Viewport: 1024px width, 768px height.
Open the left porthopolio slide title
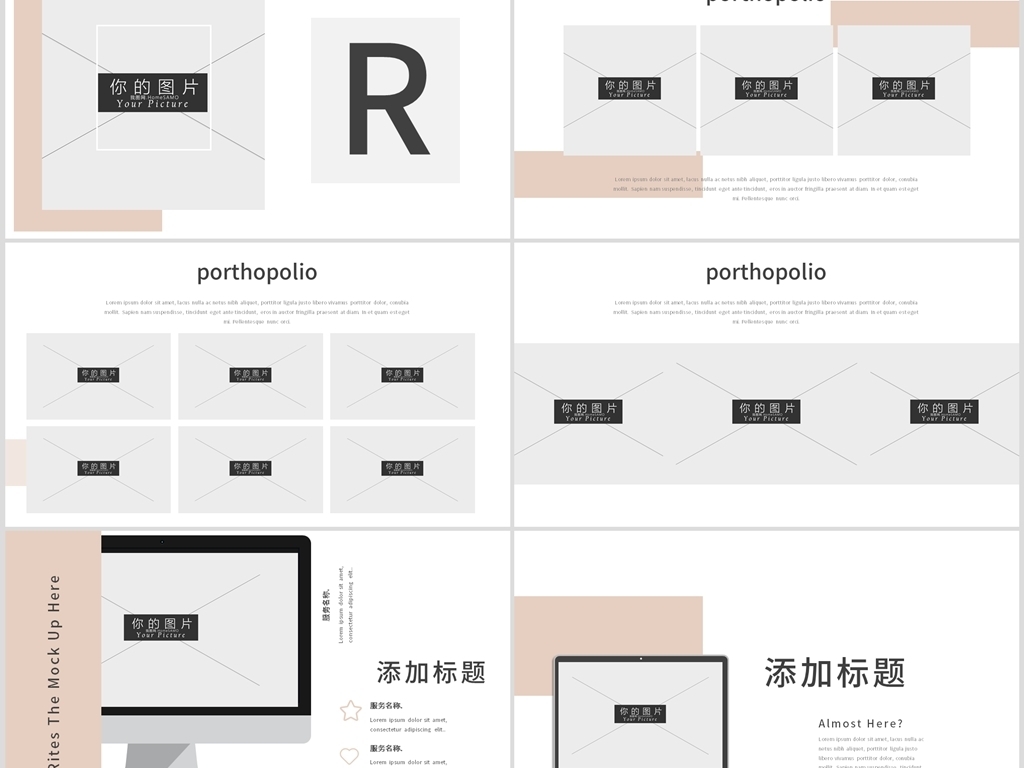pyautogui.click(x=259, y=271)
